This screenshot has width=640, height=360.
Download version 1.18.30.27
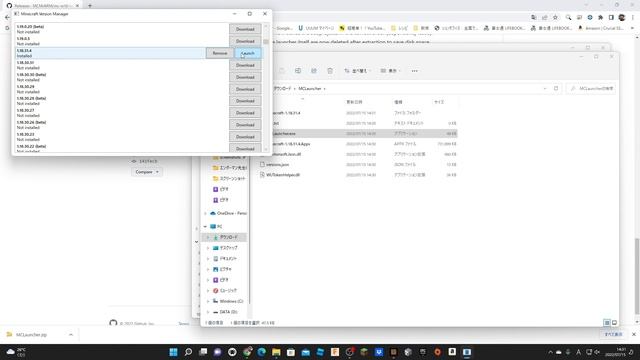pos(245,113)
